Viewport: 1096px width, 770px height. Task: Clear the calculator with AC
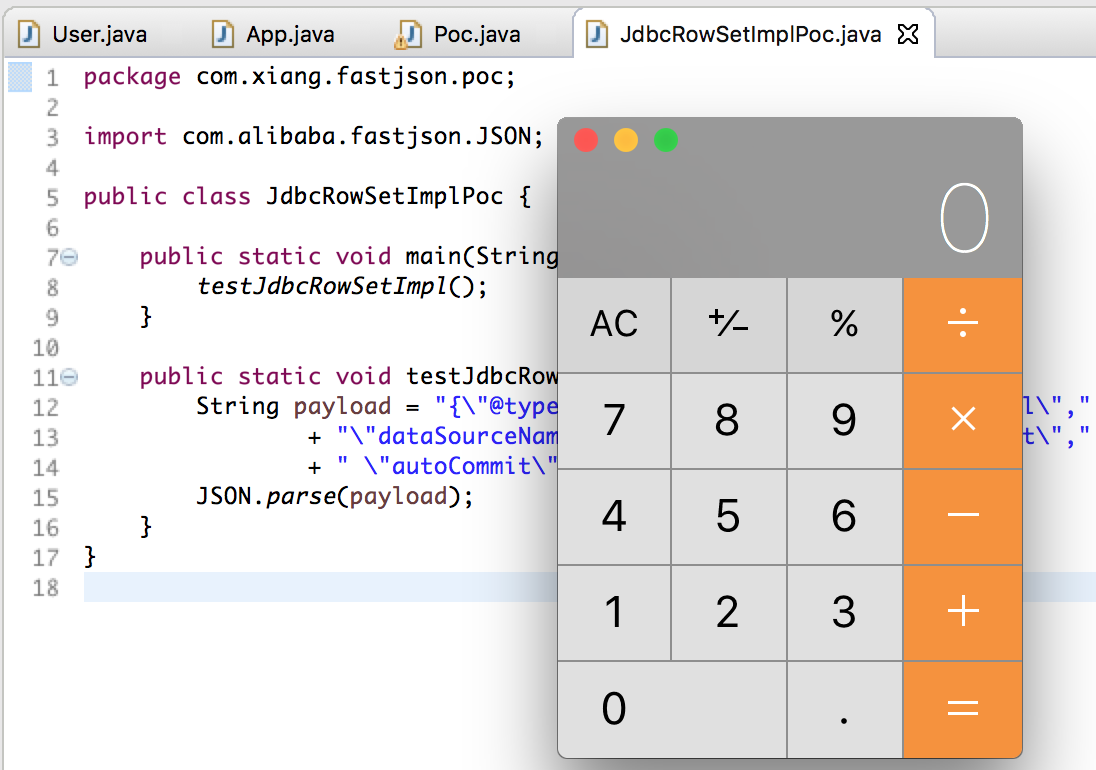(614, 324)
